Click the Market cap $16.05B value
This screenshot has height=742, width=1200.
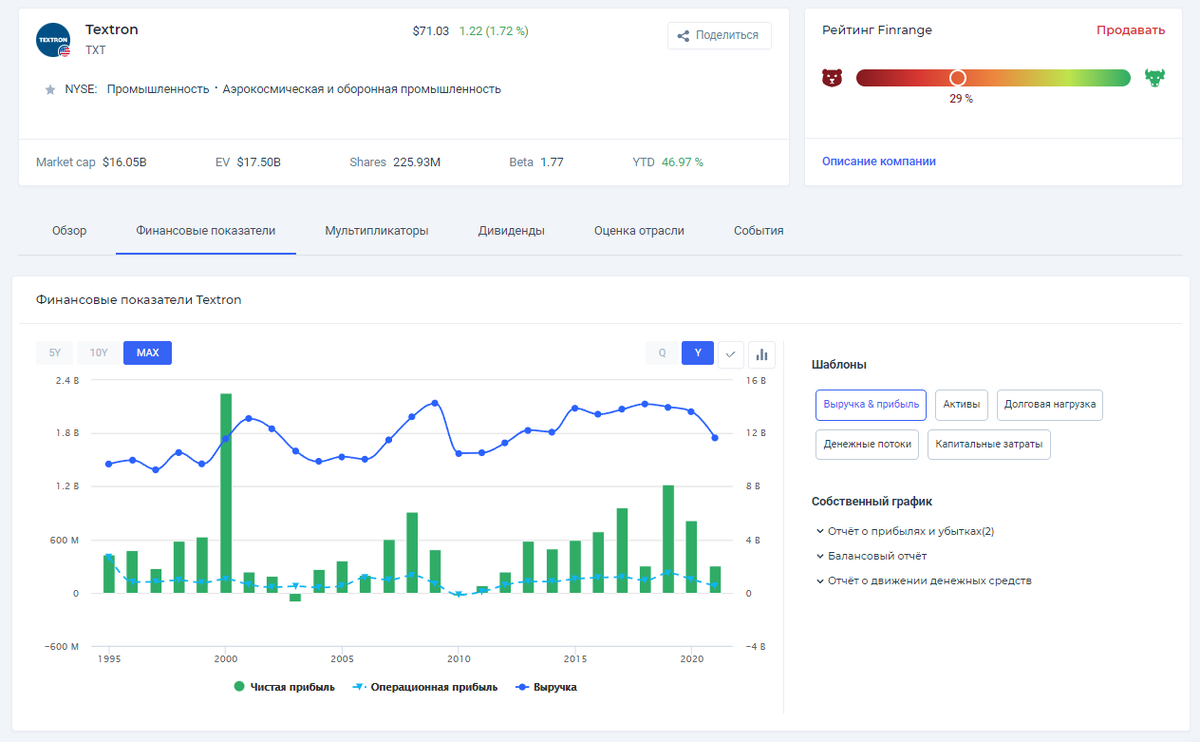tap(125, 162)
